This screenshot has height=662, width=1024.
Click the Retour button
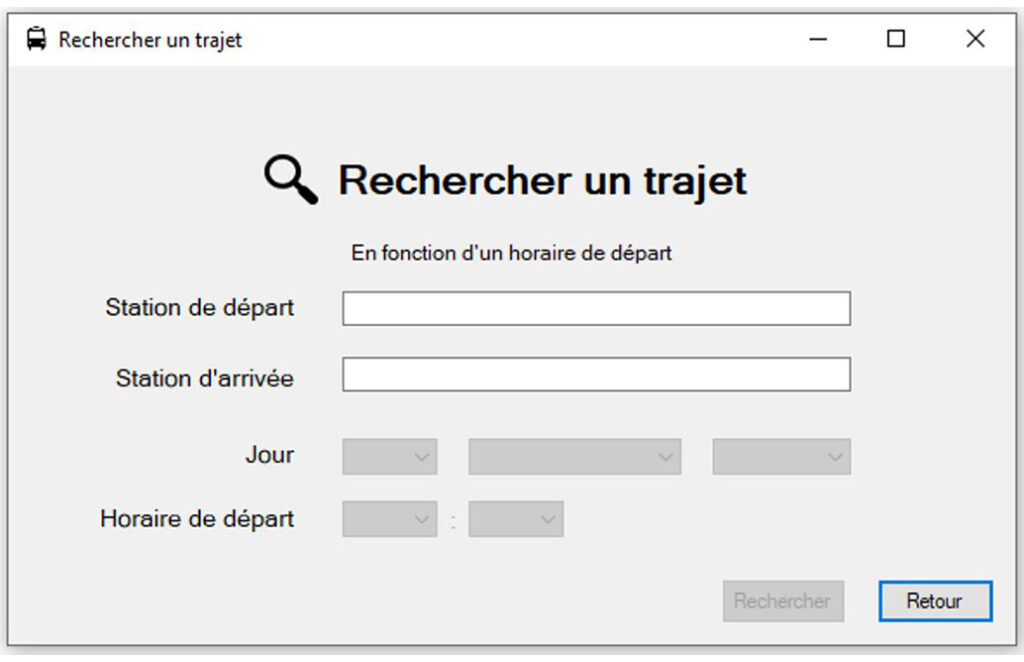click(935, 601)
